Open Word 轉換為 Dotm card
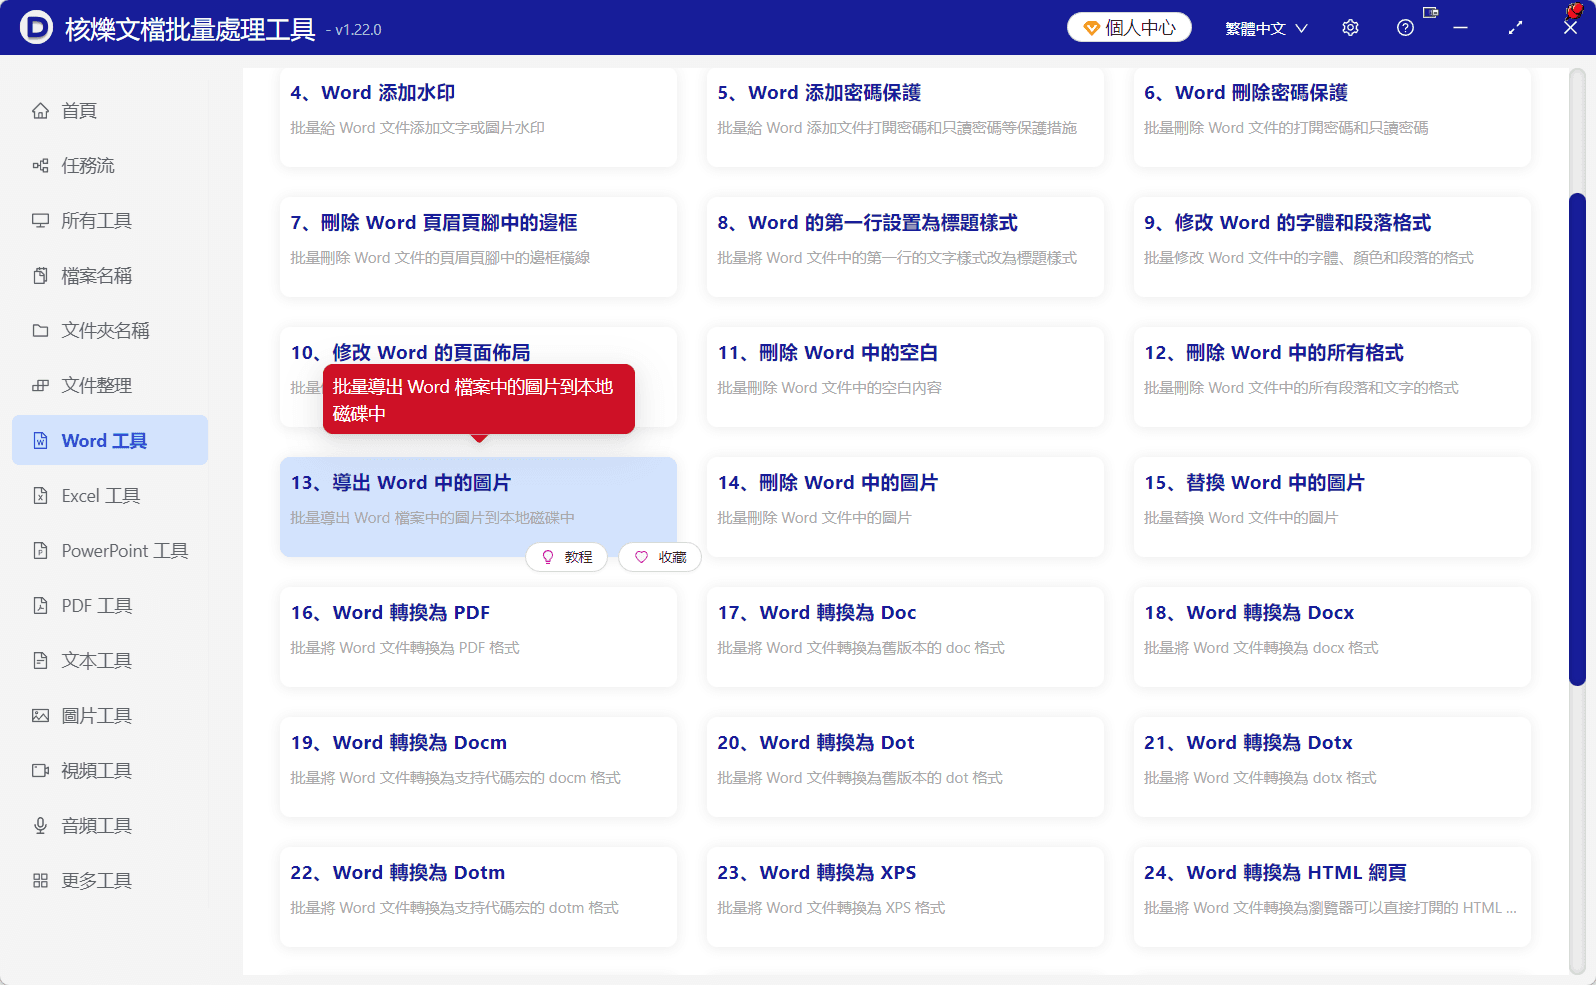 (478, 897)
